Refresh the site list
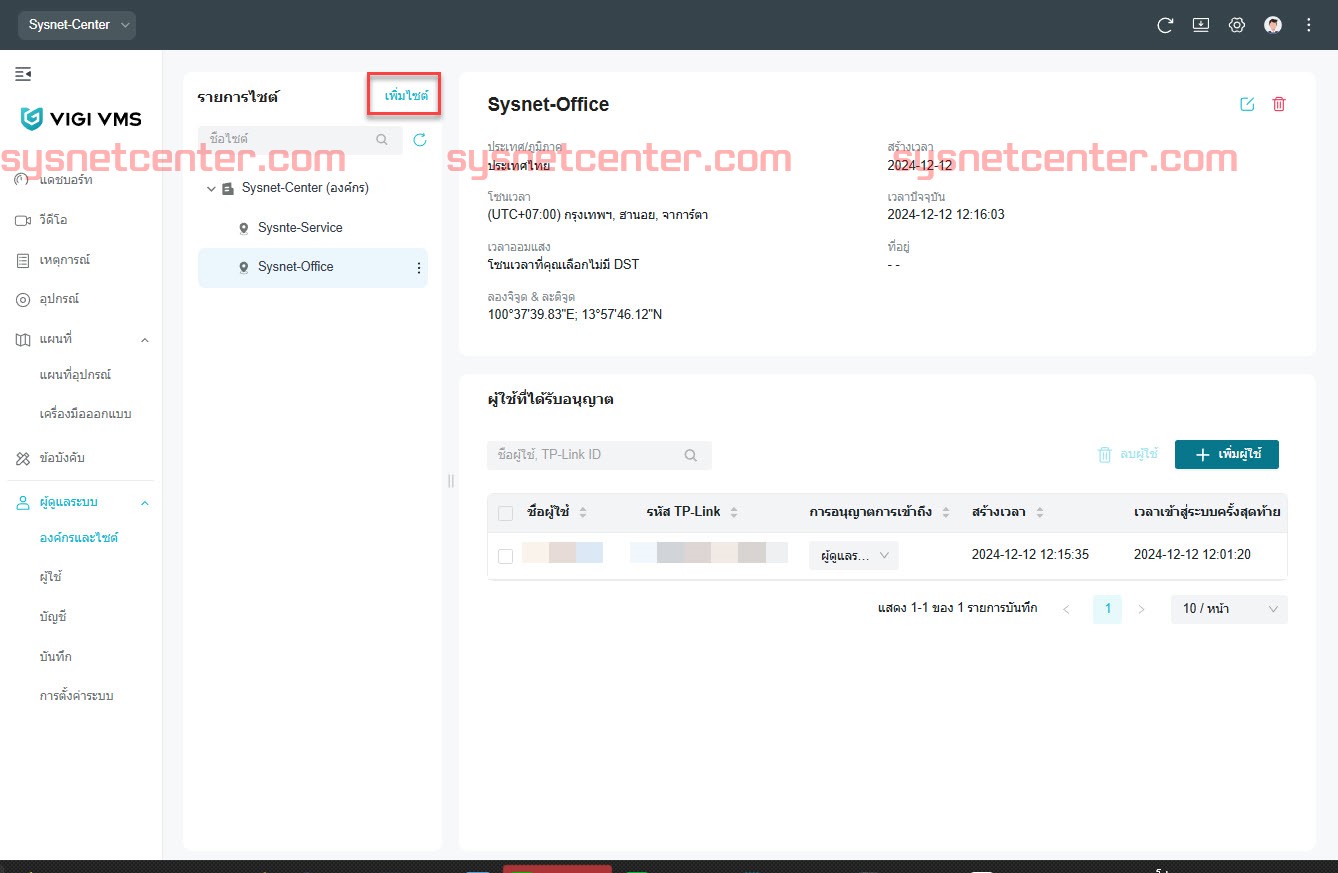The height and width of the screenshot is (873, 1338). pos(420,140)
